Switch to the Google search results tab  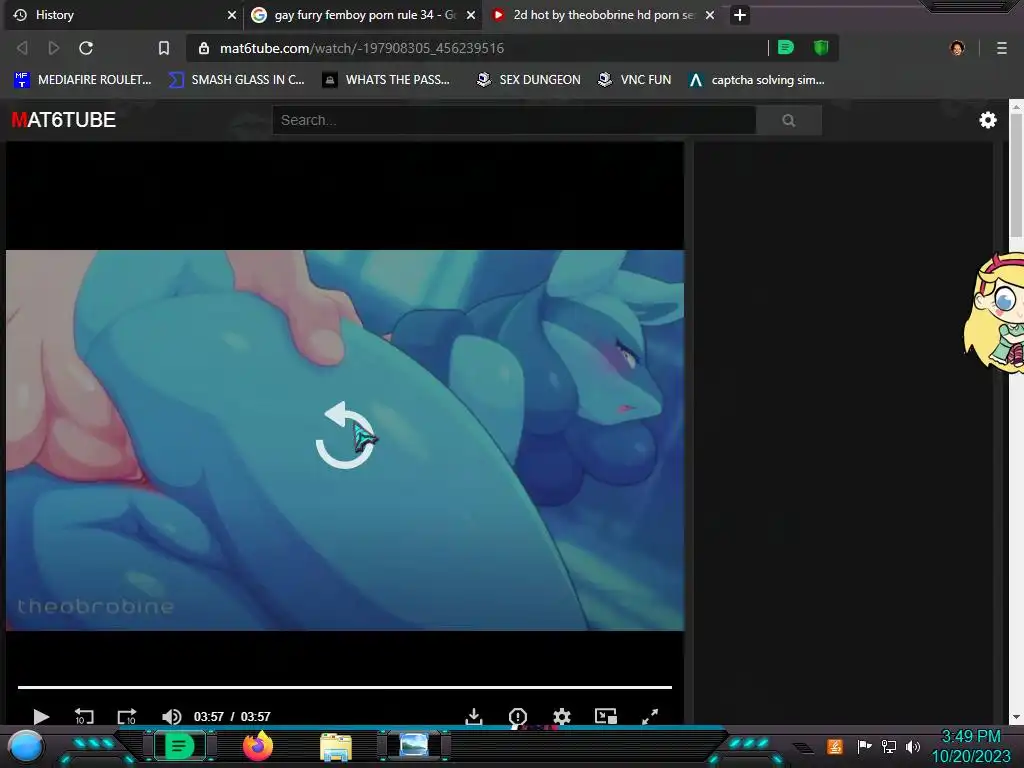(364, 14)
